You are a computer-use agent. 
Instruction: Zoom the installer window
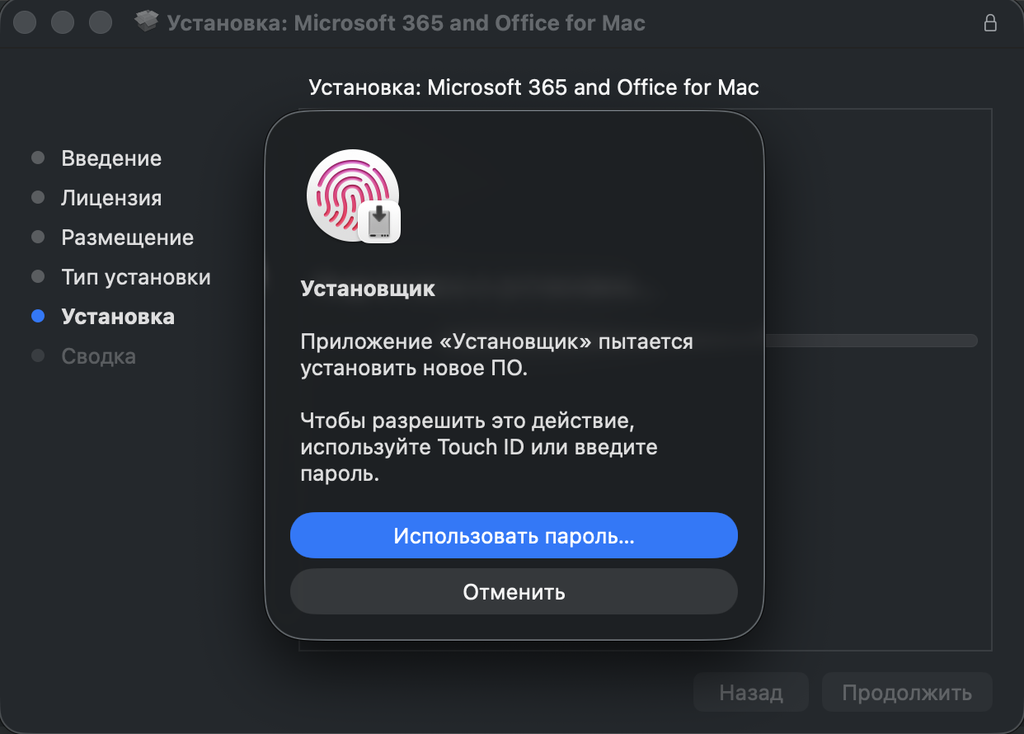click(x=101, y=22)
